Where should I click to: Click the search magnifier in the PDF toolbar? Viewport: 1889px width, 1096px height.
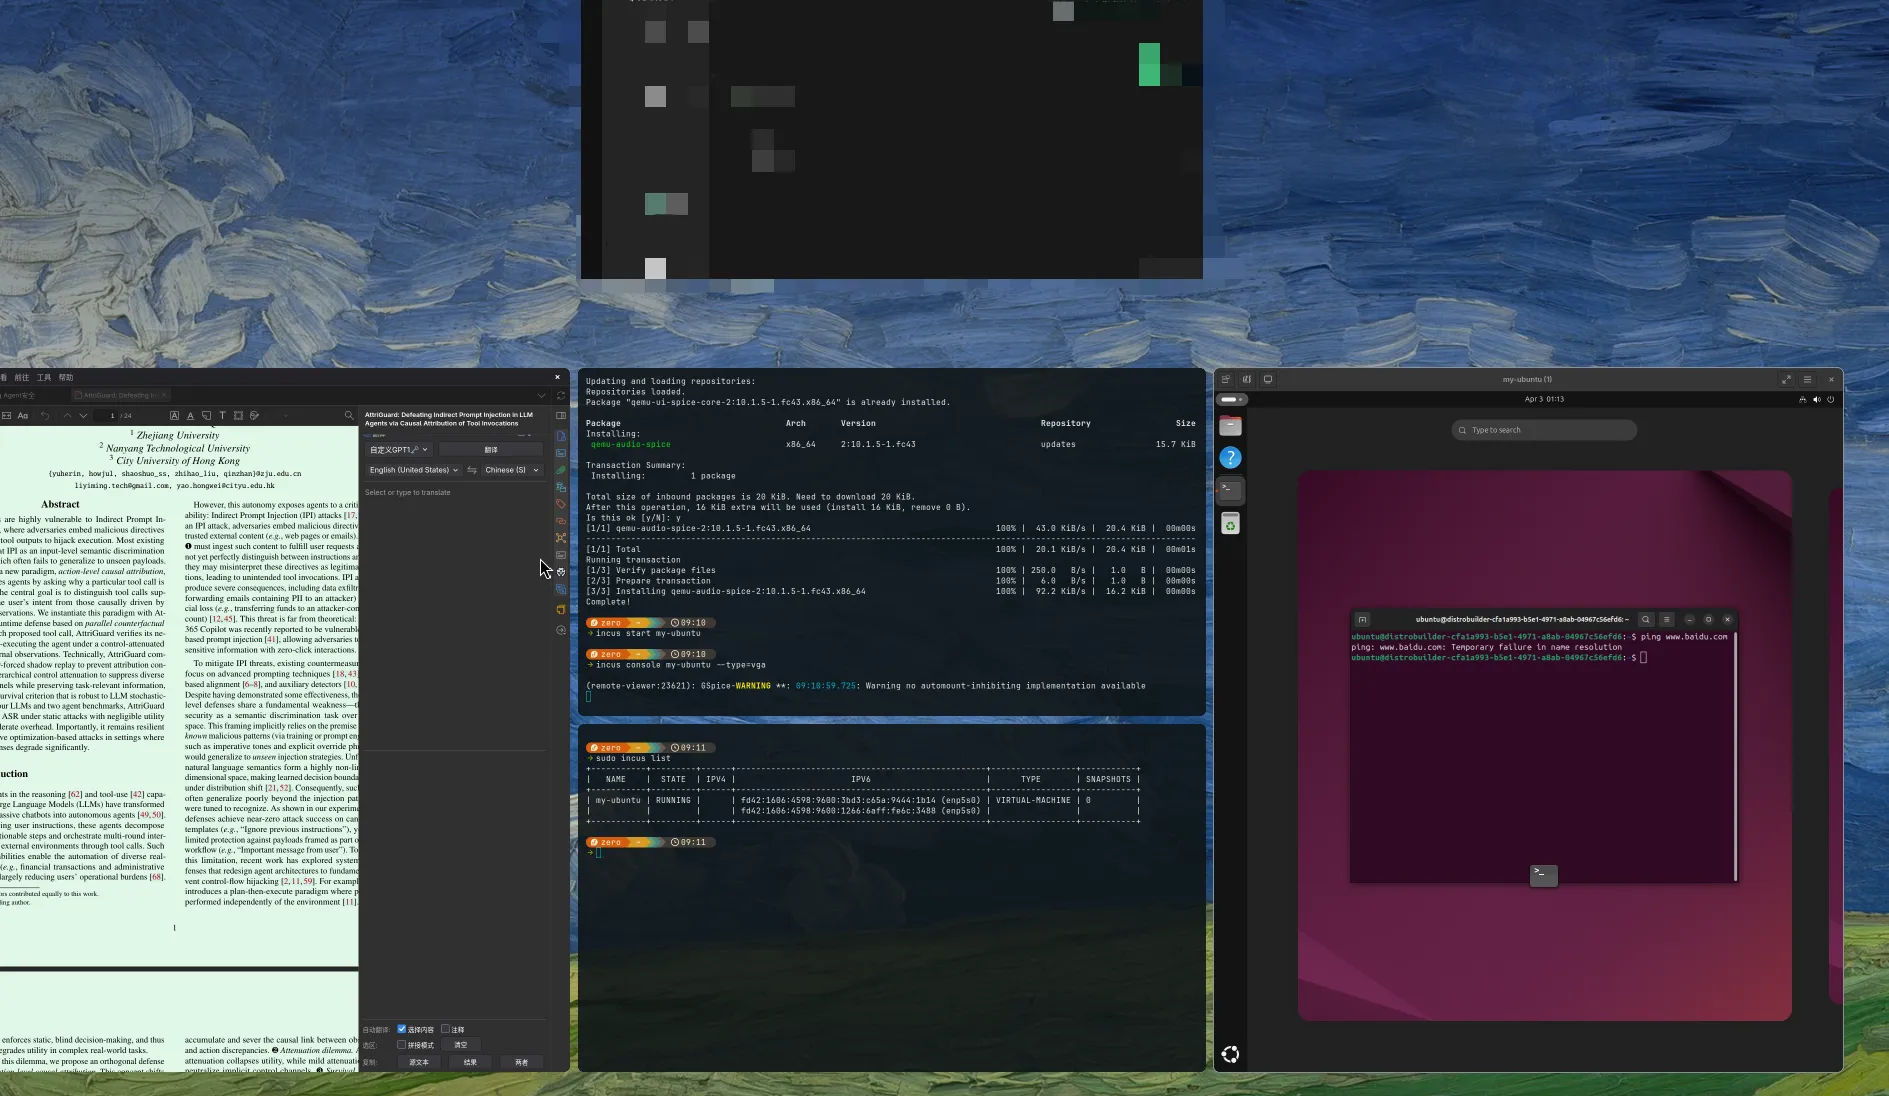pos(349,415)
